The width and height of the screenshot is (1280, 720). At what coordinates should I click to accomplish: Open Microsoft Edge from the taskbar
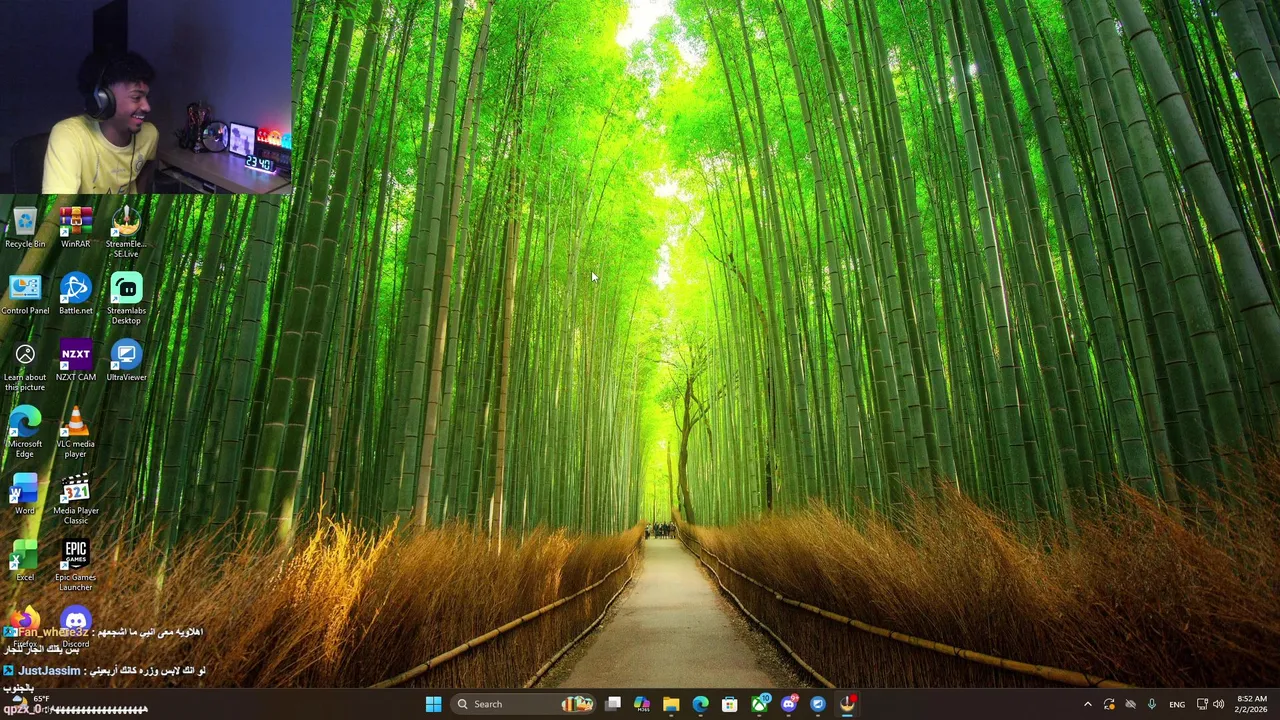700,704
